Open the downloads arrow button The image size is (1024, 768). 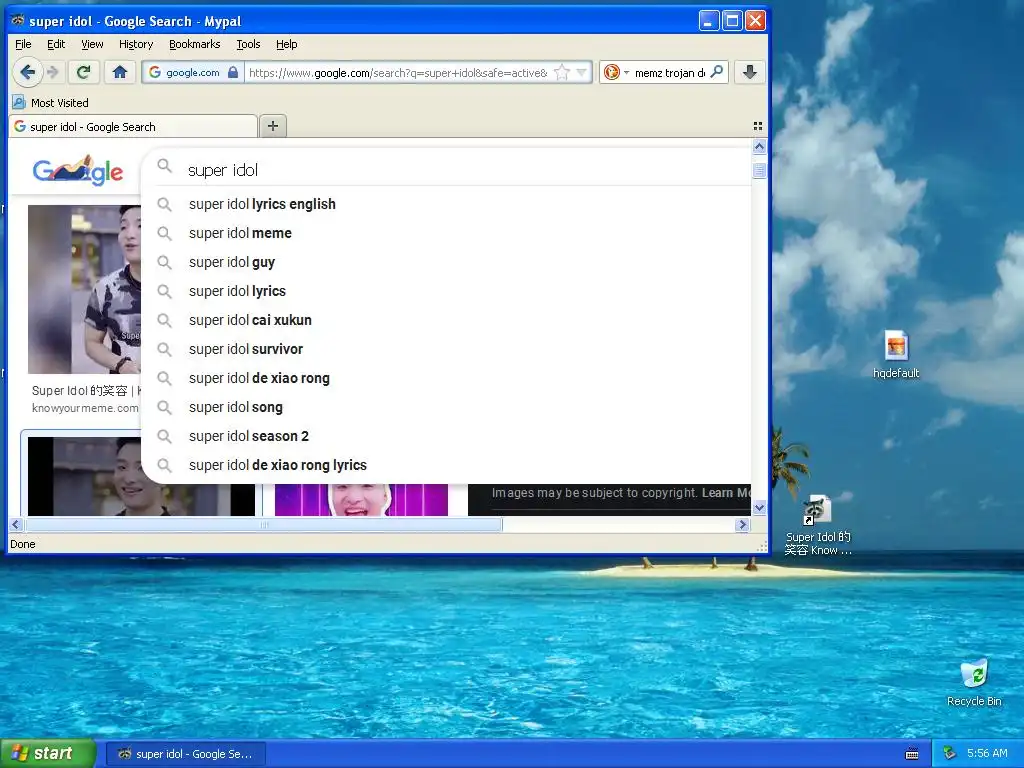pyautogui.click(x=749, y=72)
